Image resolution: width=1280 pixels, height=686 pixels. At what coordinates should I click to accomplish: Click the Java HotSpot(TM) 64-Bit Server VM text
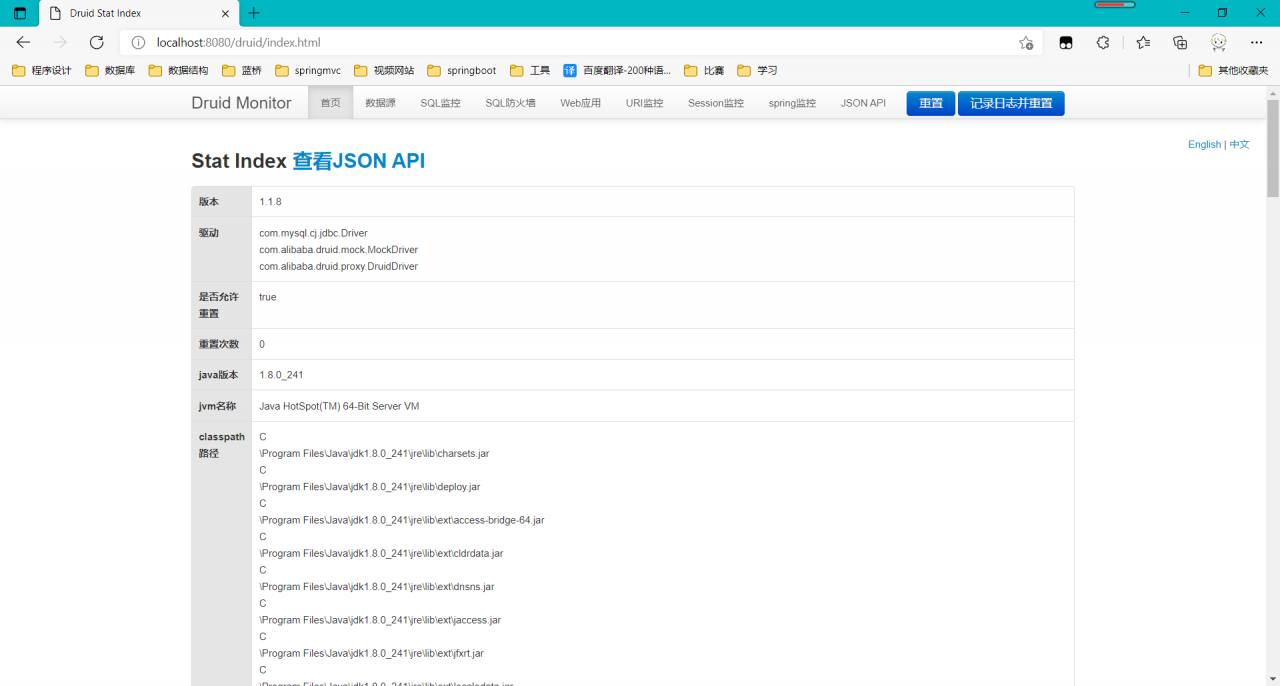coord(339,407)
